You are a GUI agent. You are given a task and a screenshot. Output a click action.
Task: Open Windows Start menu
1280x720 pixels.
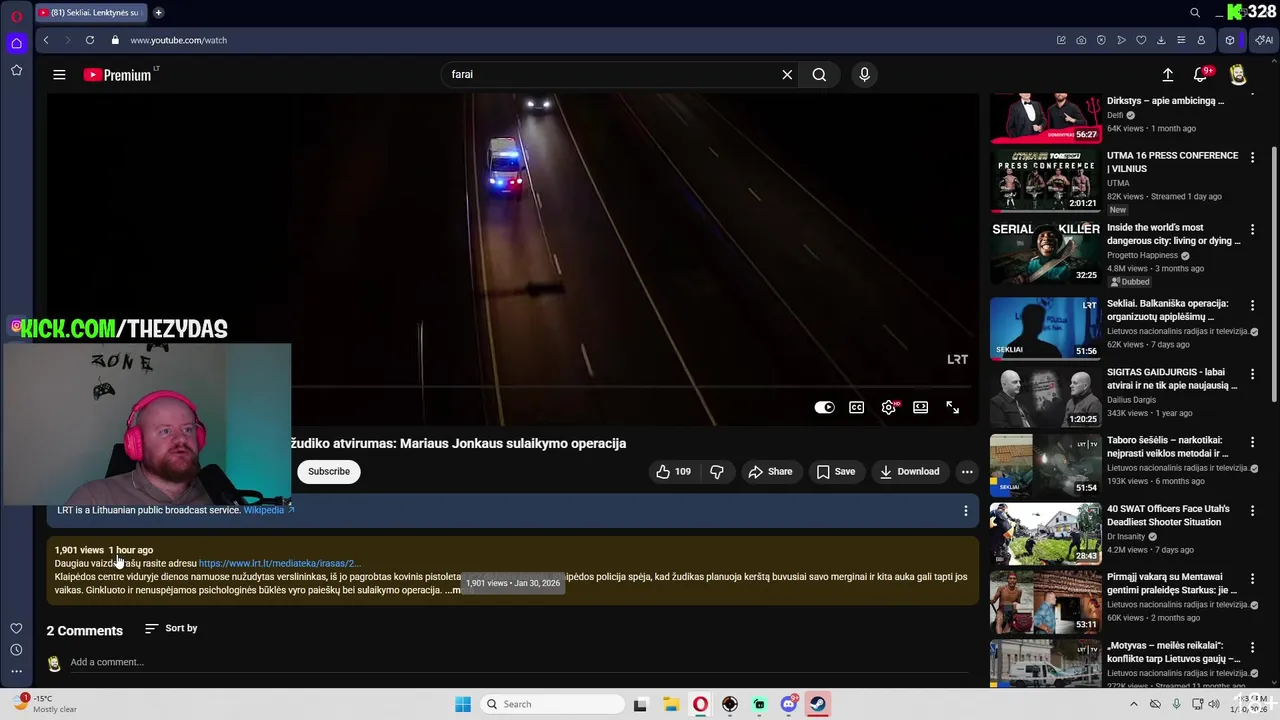point(463,704)
